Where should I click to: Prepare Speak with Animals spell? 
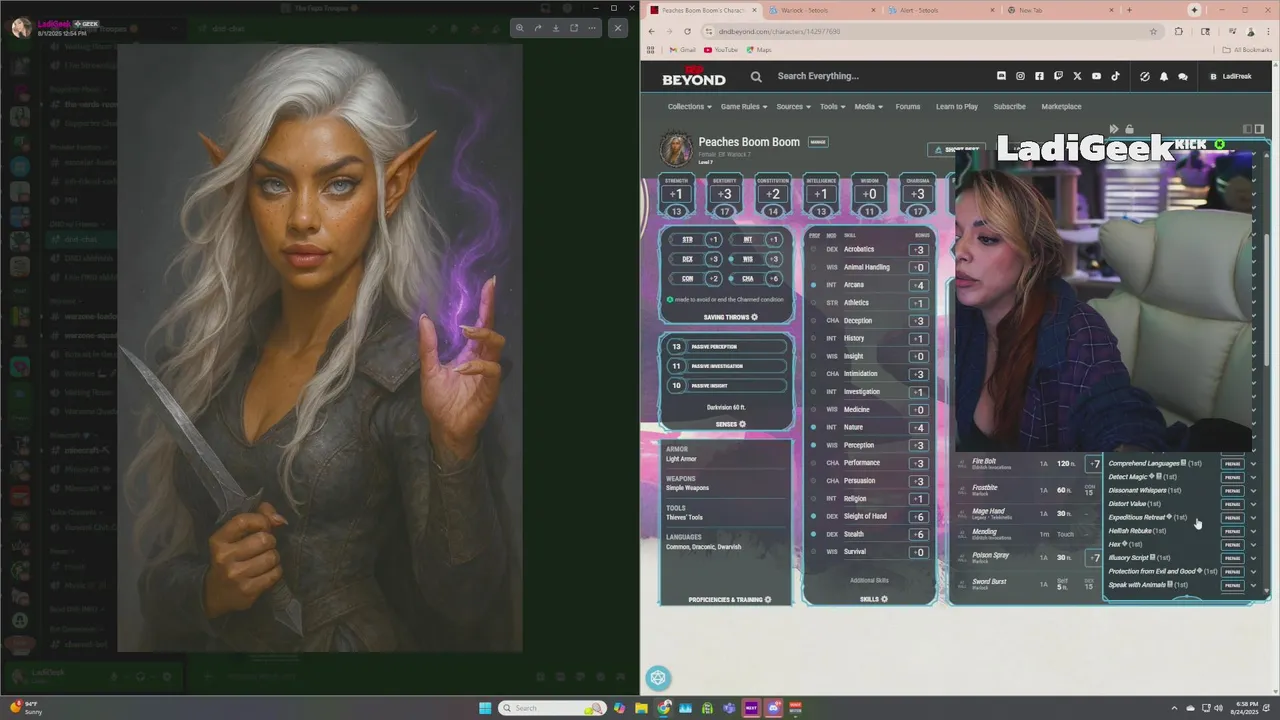click(1233, 585)
